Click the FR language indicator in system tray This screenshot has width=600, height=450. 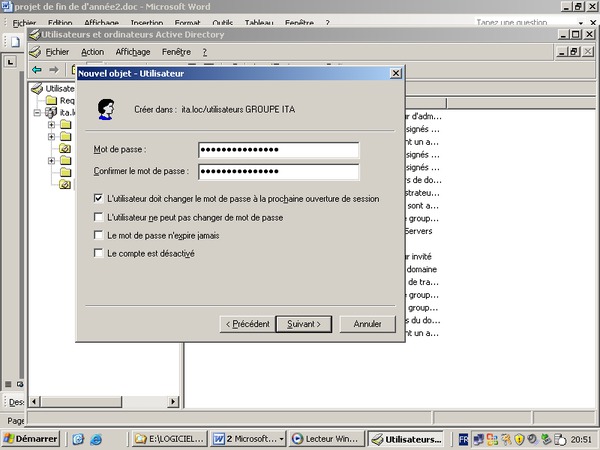click(x=464, y=439)
